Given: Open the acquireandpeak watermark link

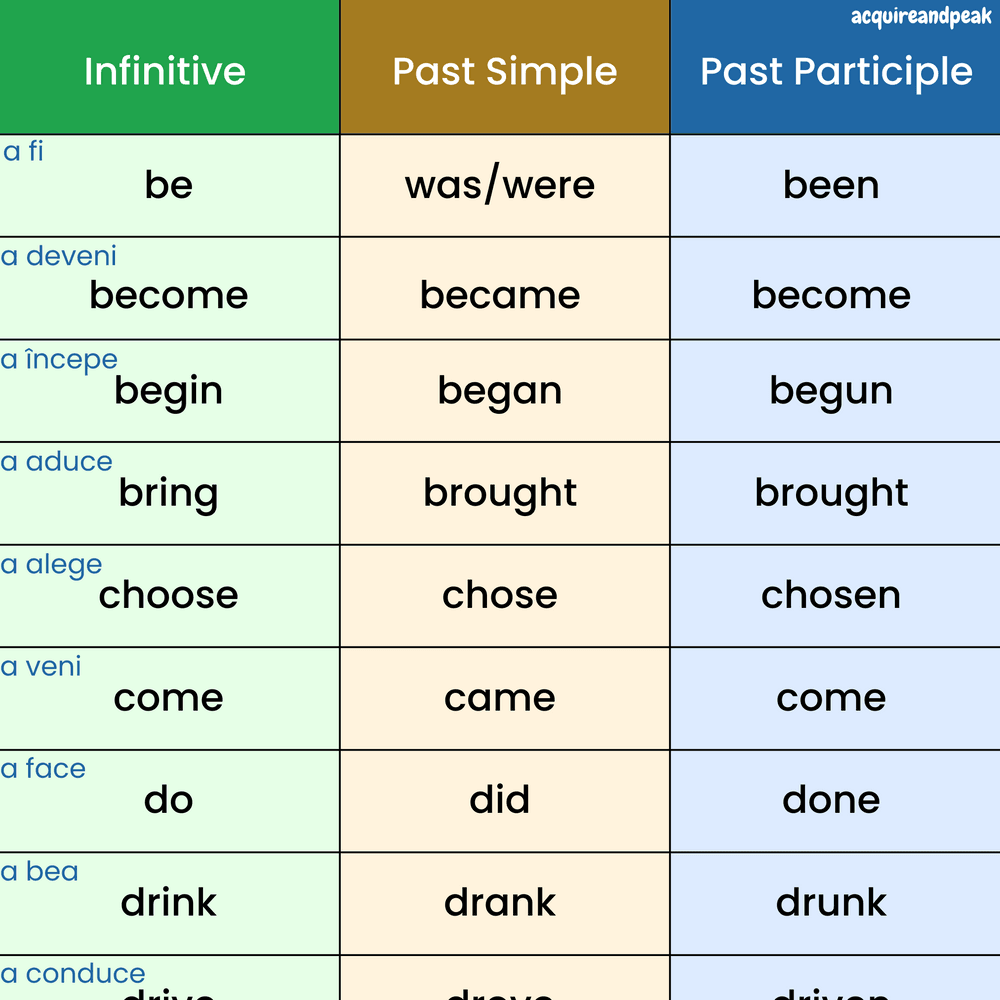Looking at the screenshot, I should tap(921, 17).
